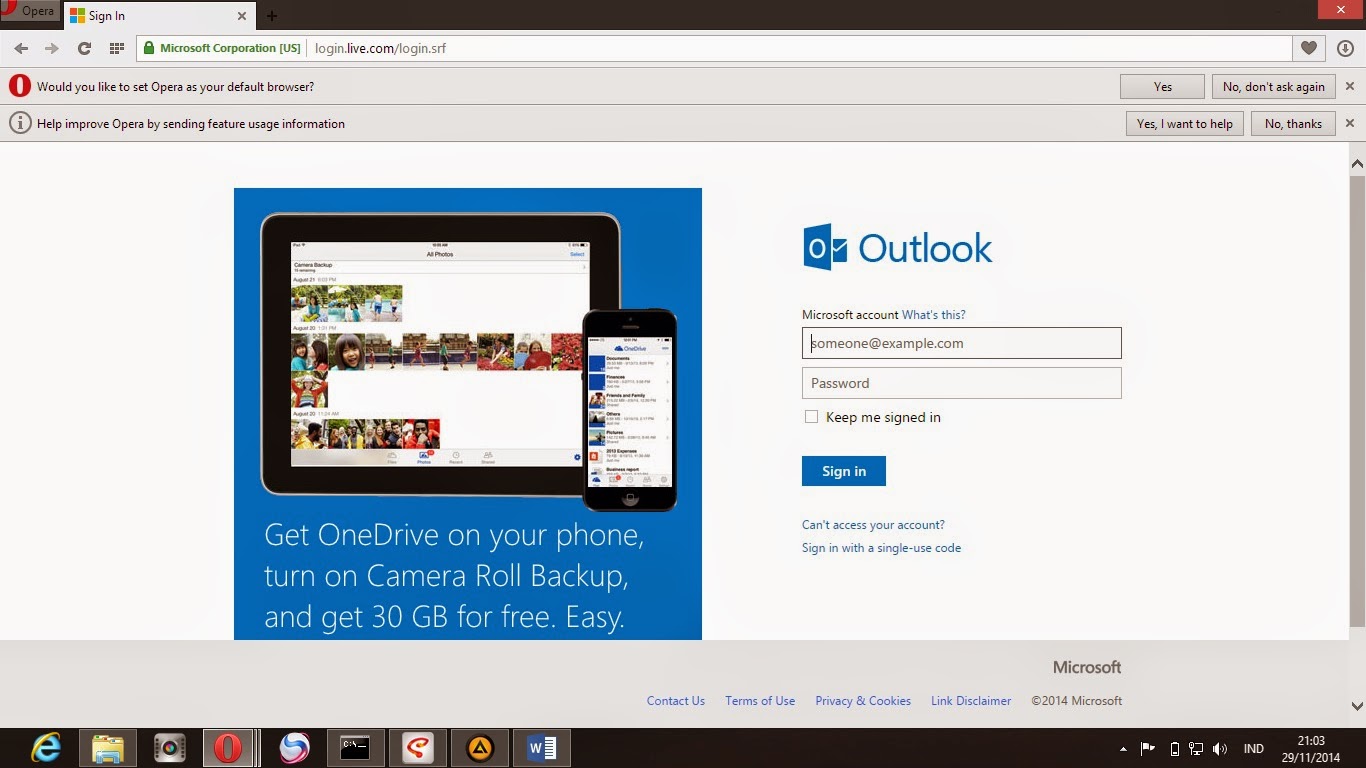The width and height of the screenshot is (1366, 768).
Task: Open the Opera menu
Action: 30,10
